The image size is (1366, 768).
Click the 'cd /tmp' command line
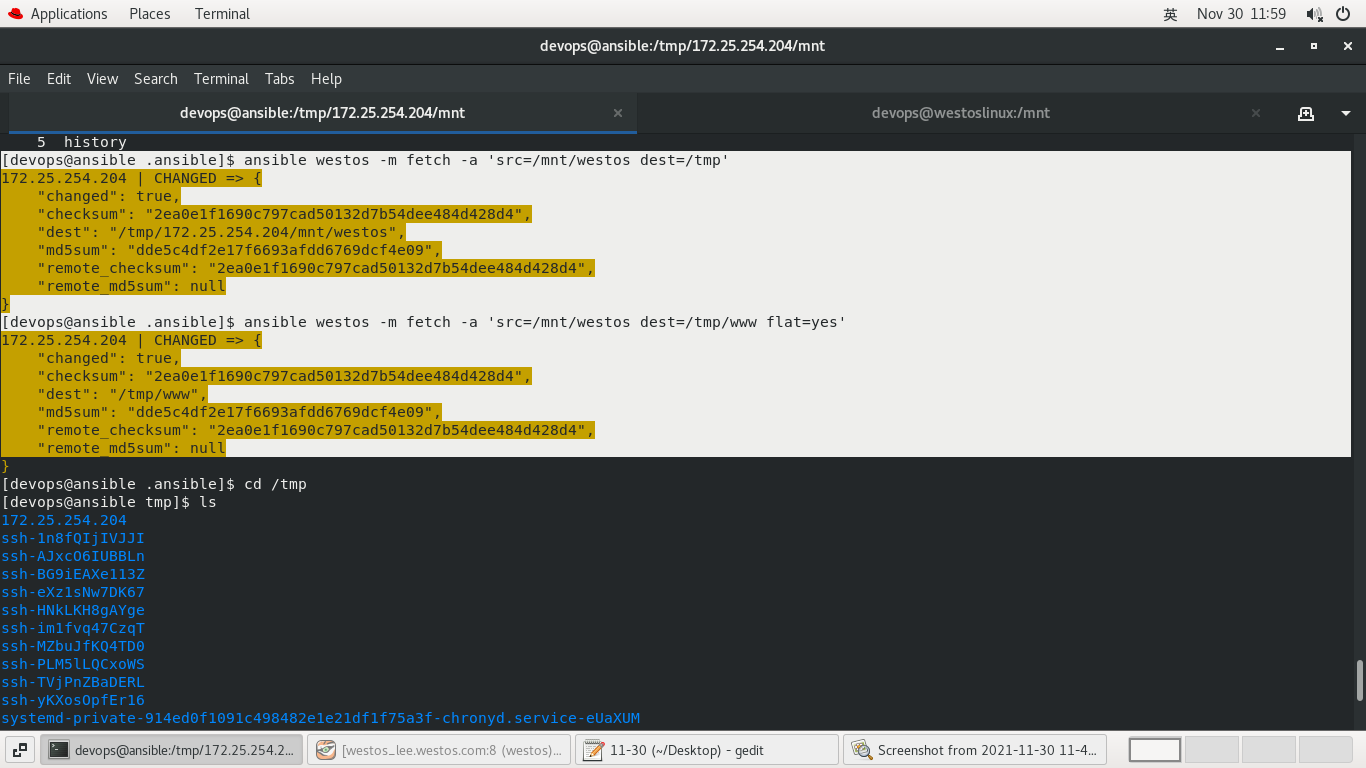(x=154, y=484)
